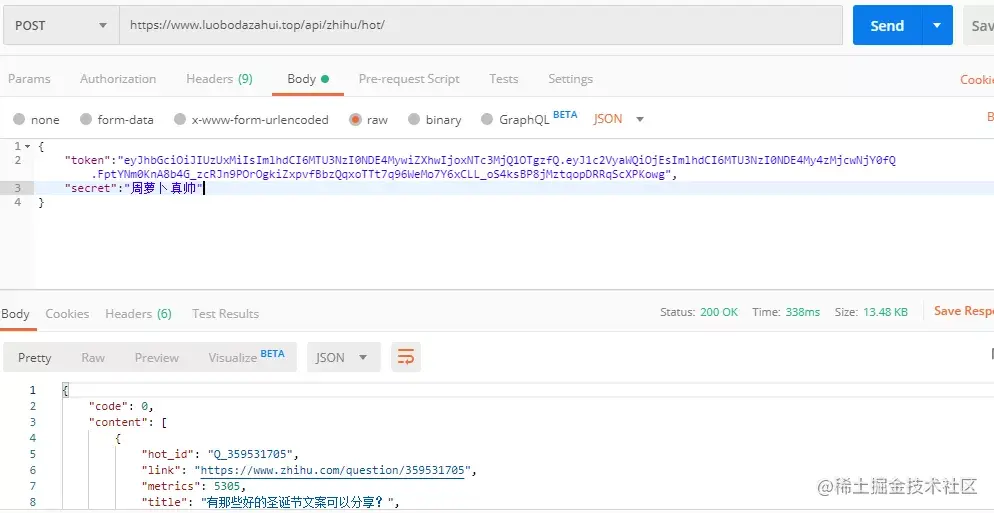This screenshot has height=513, width=994.
Task: Open the POST method dropdown
Action: 61,25
